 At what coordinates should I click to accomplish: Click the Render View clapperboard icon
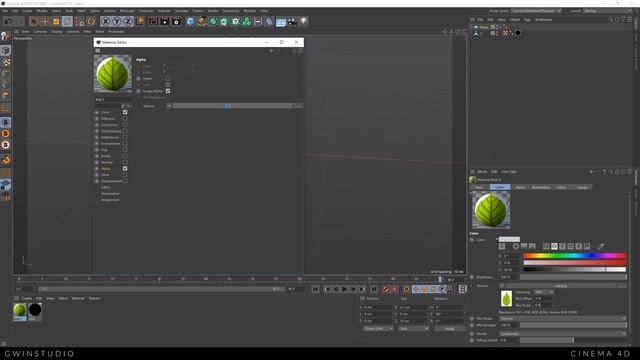pyautogui.click(x=153, y=21)
